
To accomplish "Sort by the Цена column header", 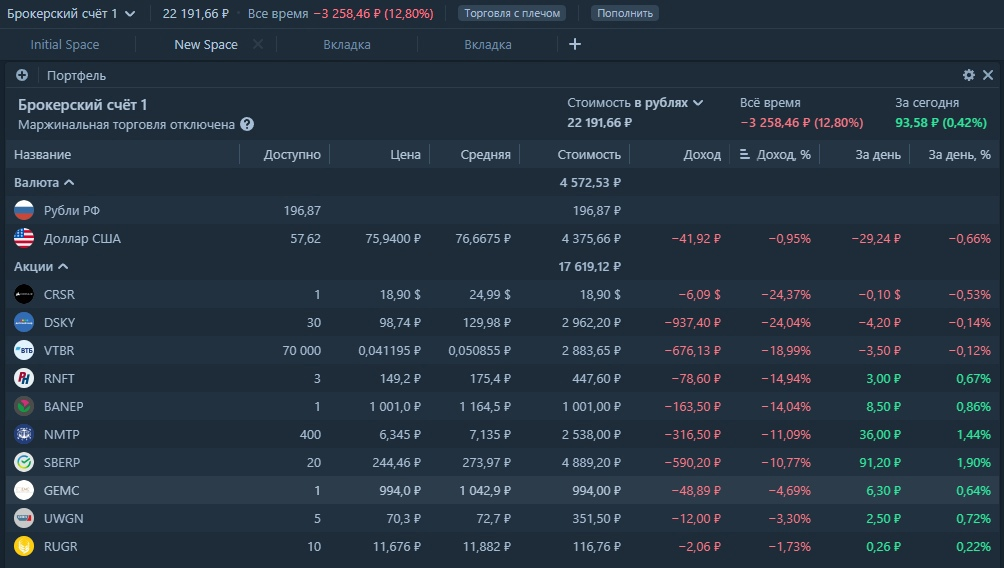I will [405, 154].
